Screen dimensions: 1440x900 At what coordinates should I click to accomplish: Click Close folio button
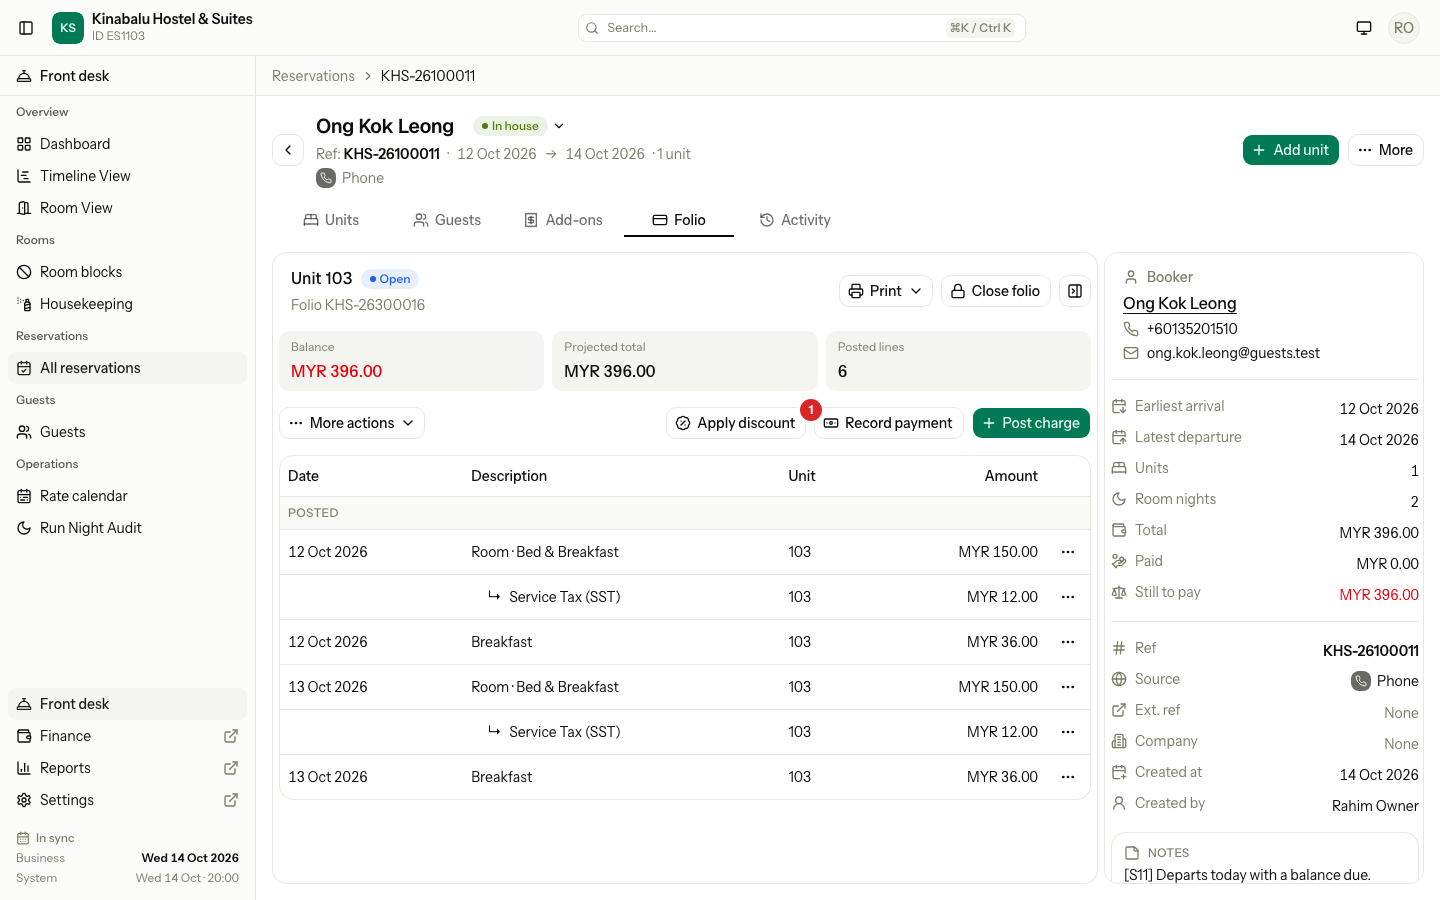coord(996,291)
